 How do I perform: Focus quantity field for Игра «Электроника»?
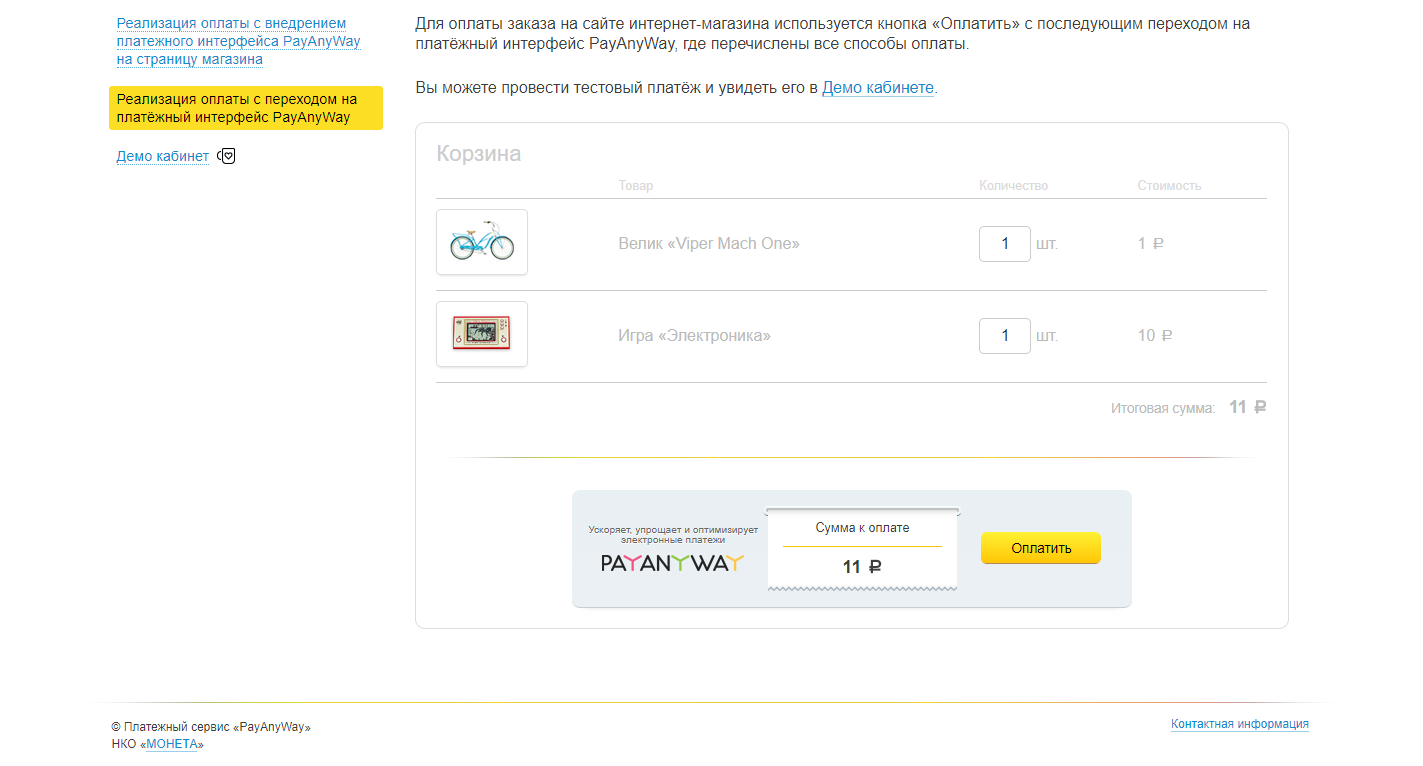[x=1004, y=336]
